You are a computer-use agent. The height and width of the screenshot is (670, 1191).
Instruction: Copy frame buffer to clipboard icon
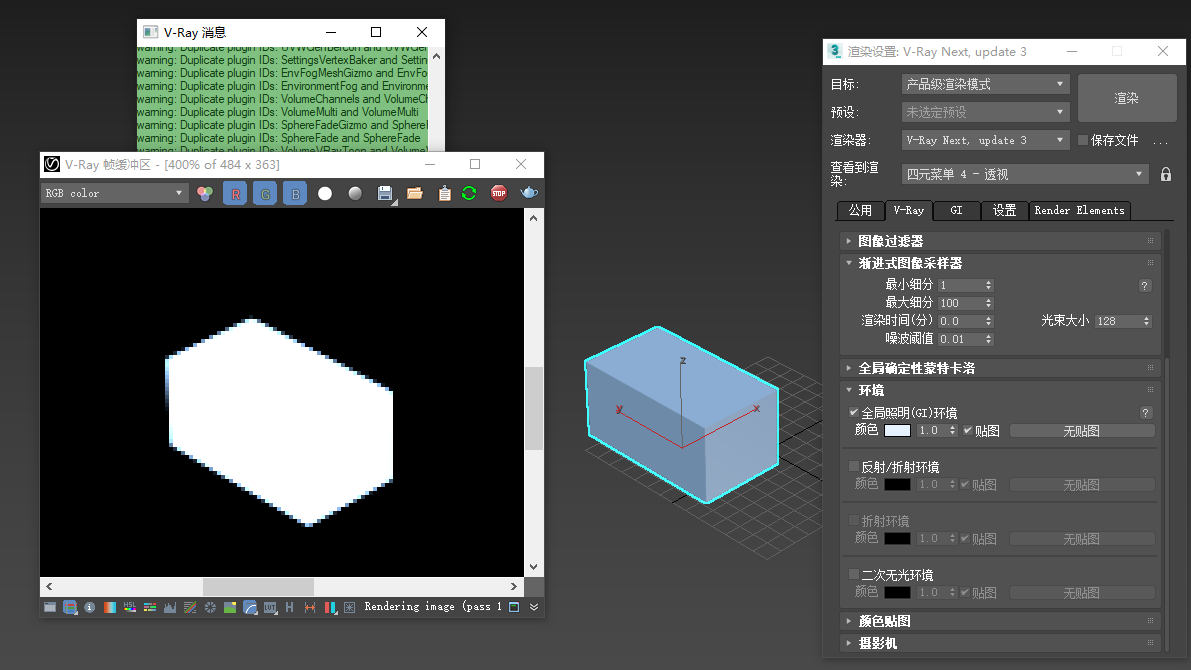(x=444, y=194)
